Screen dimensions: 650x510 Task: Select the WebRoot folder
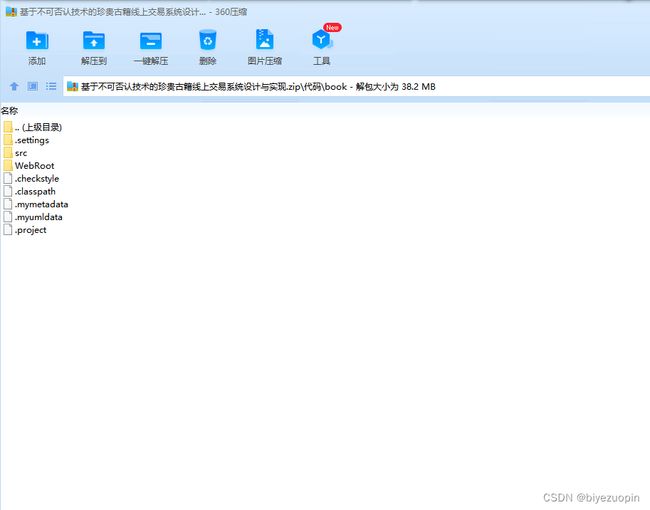(29, 166)
